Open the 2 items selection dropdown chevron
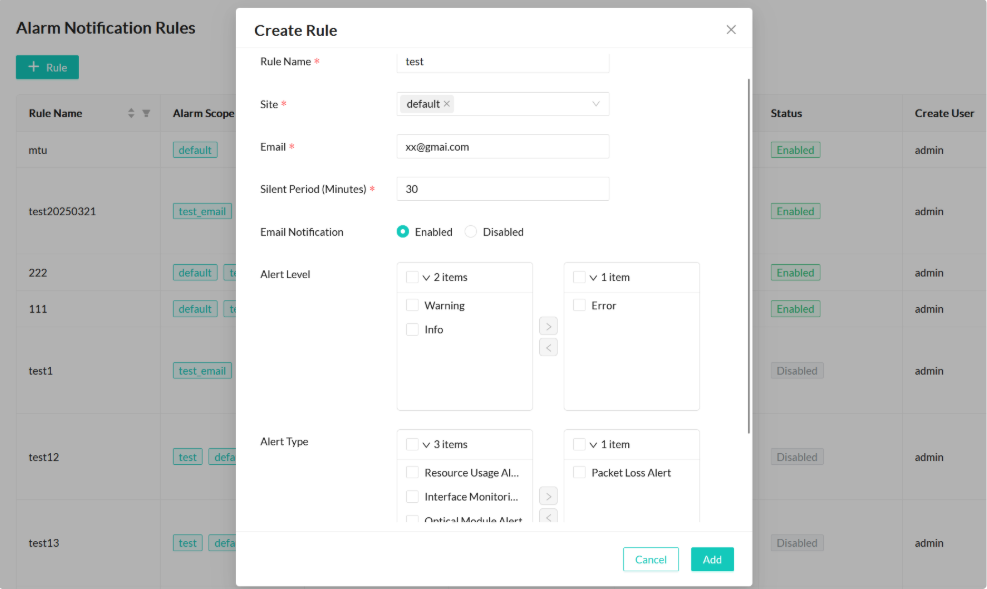 point(426,278)
